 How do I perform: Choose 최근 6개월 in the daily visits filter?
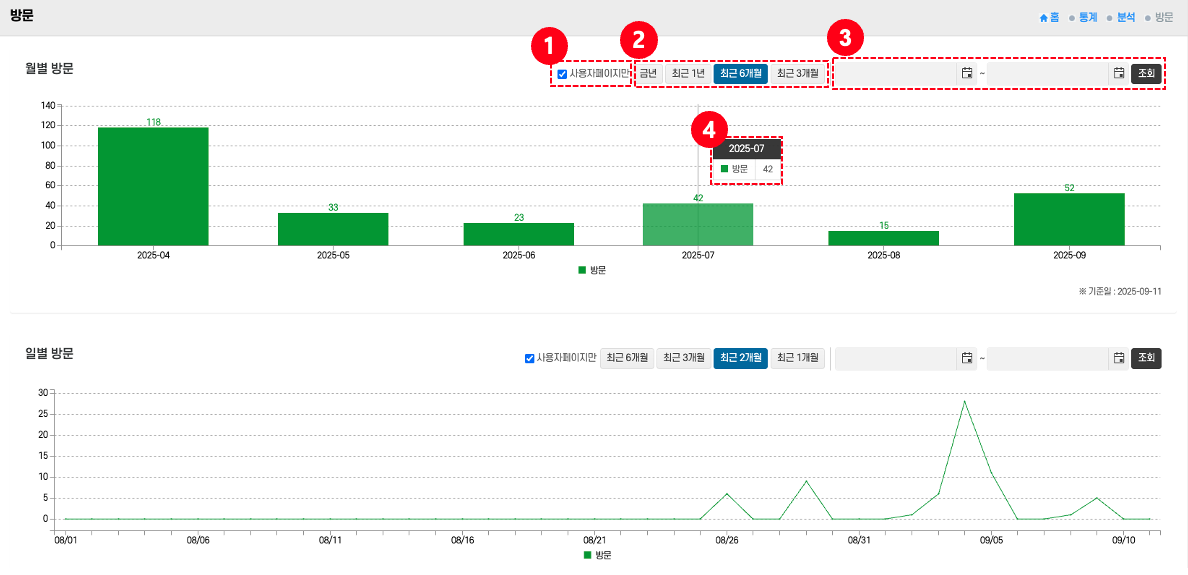627,358
